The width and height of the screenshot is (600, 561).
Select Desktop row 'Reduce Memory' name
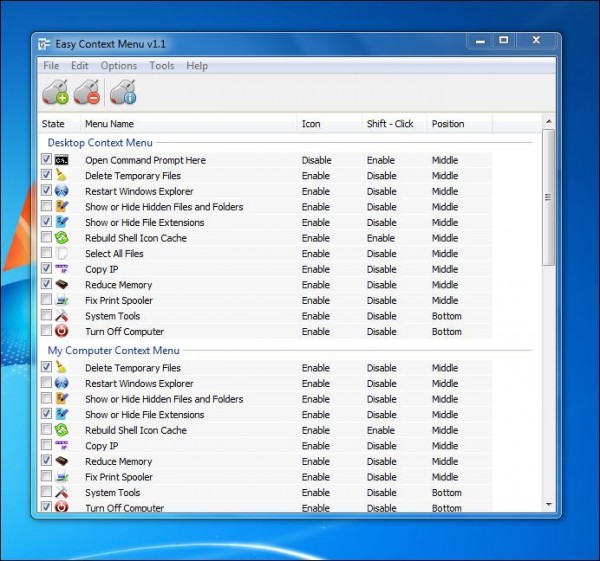(119, 285)
